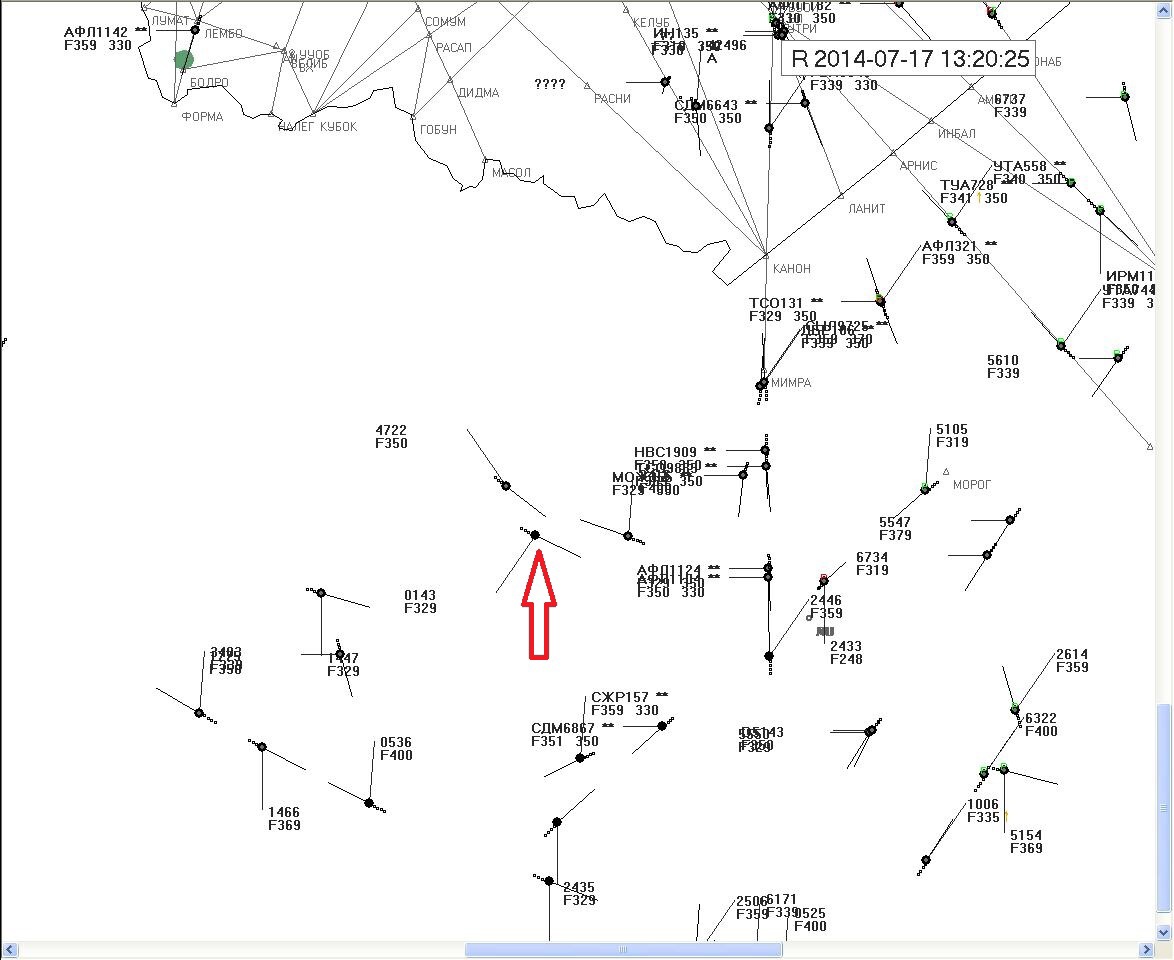Select the АФЛ321 flight label
1174x960 pixels.
pyautogui.click(x=959, y=252)
